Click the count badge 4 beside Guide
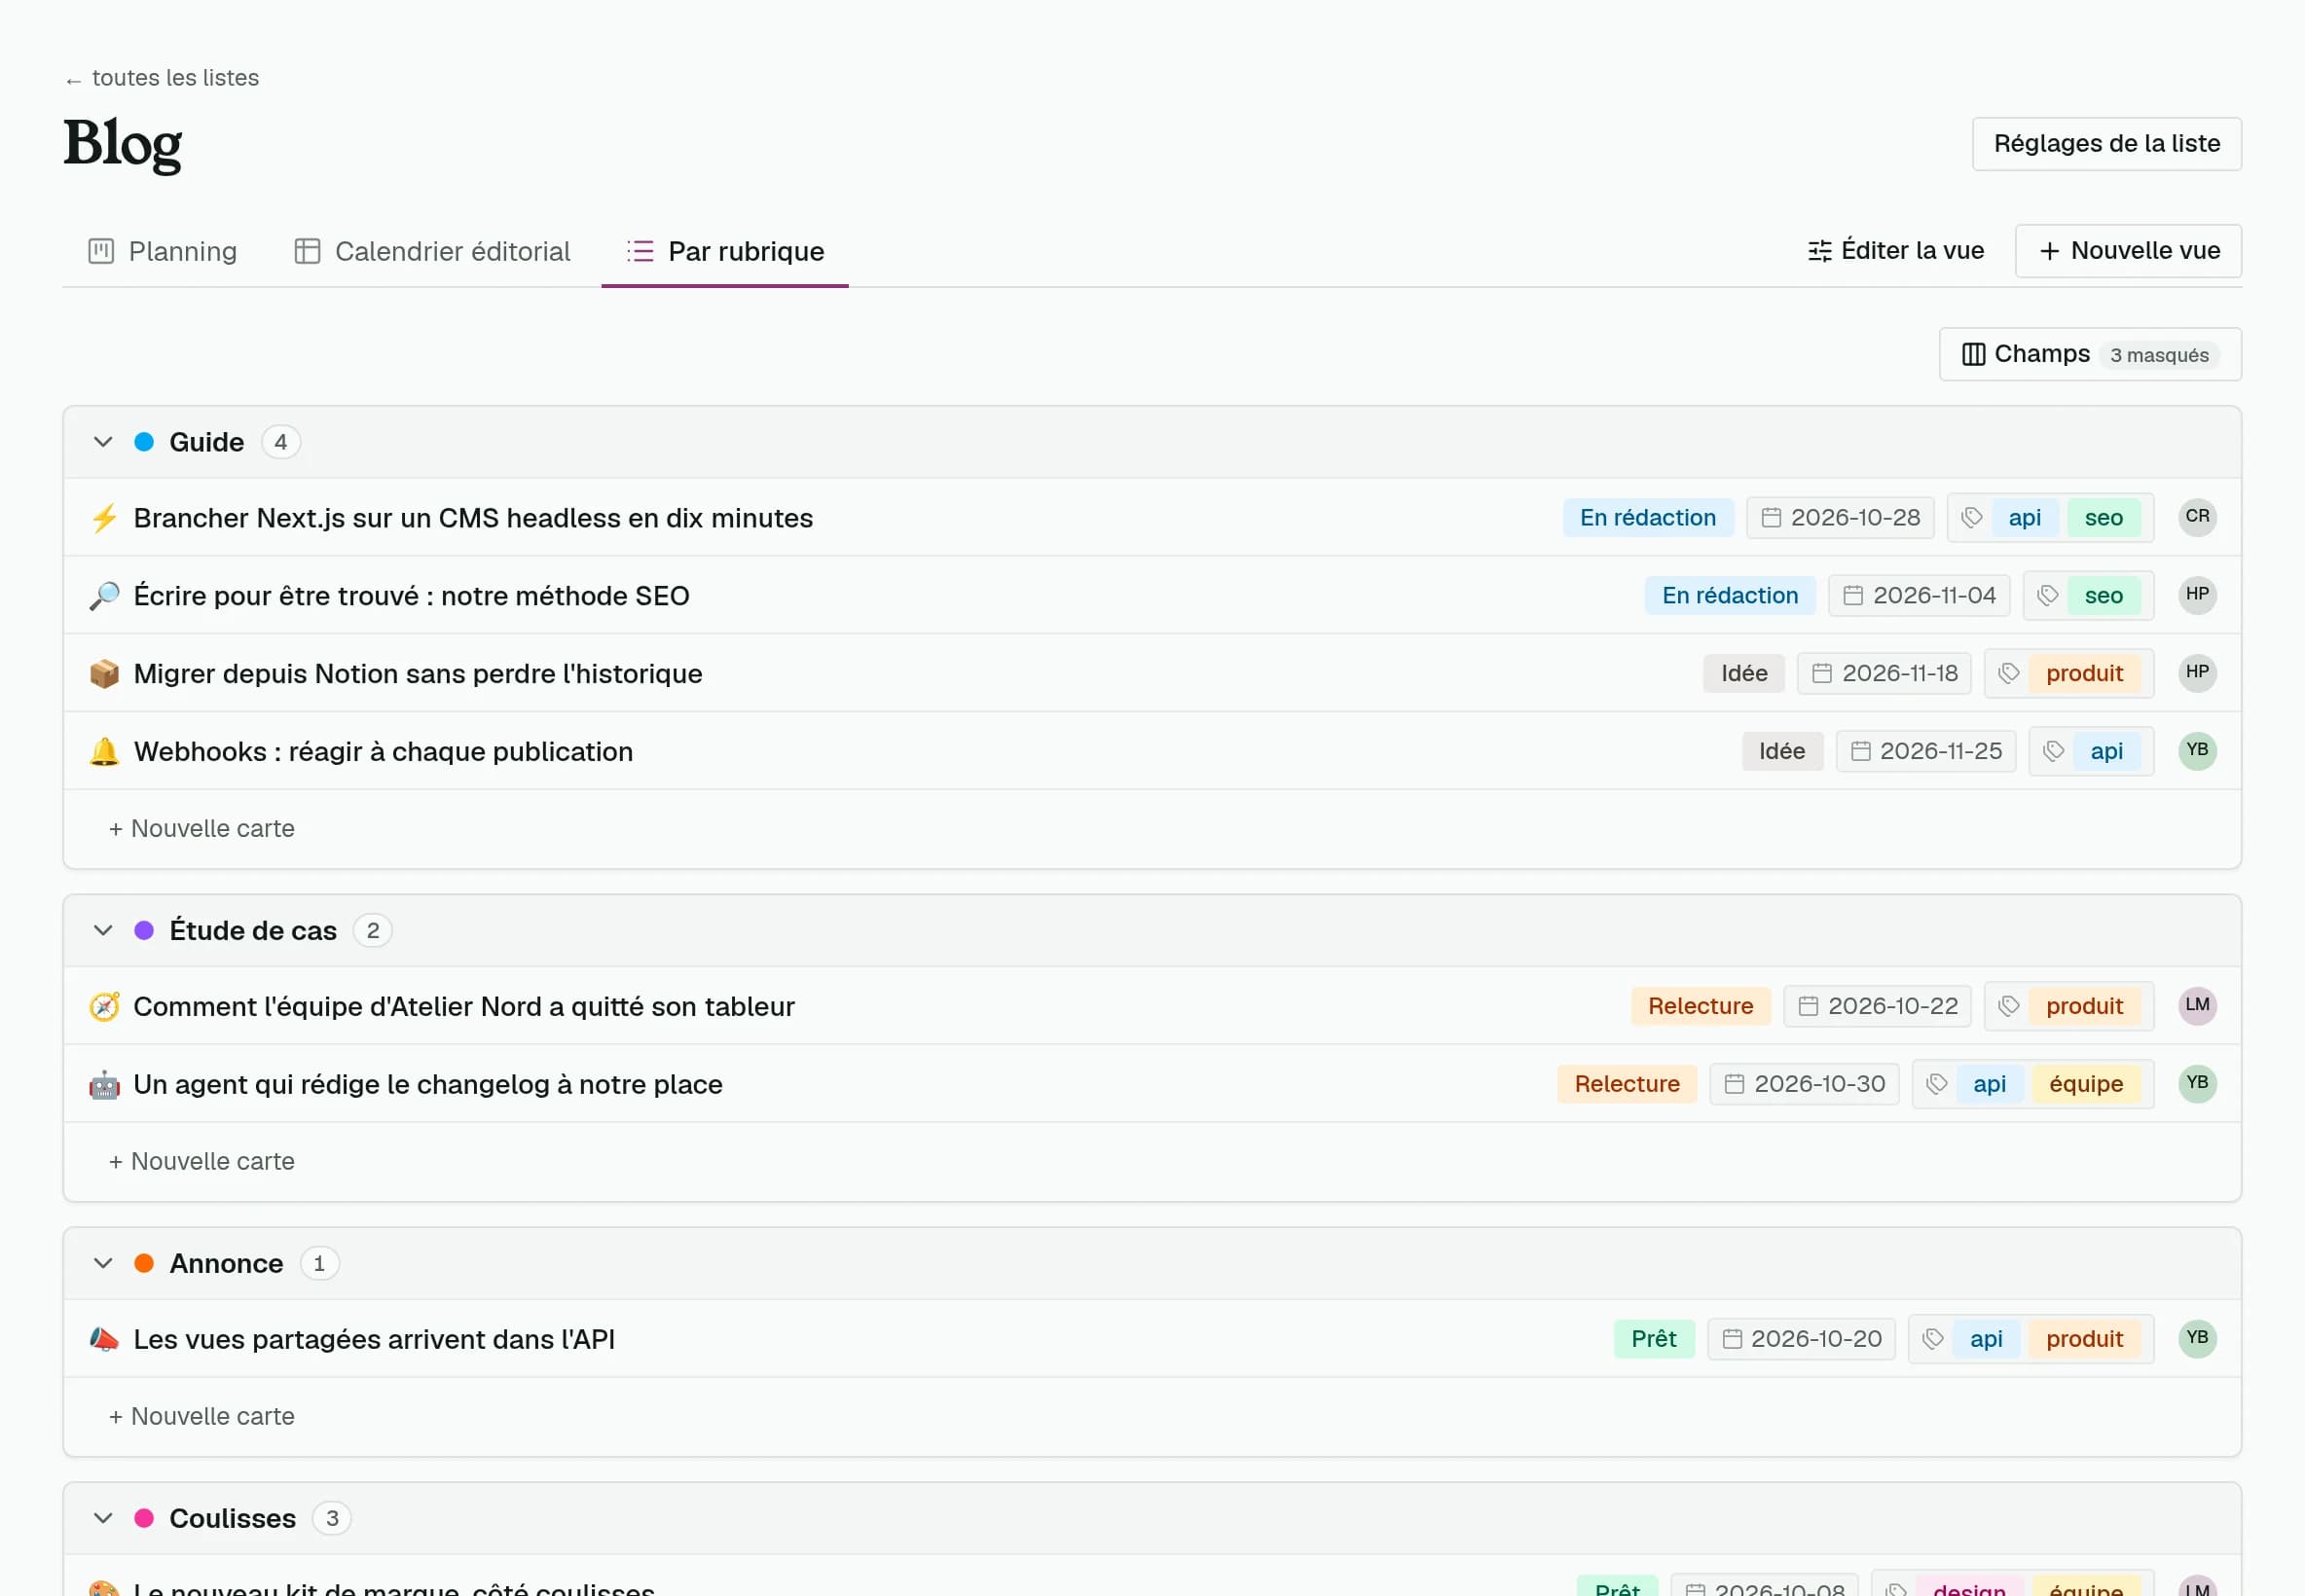The image size is (2305, 1596). pos(281,442)
